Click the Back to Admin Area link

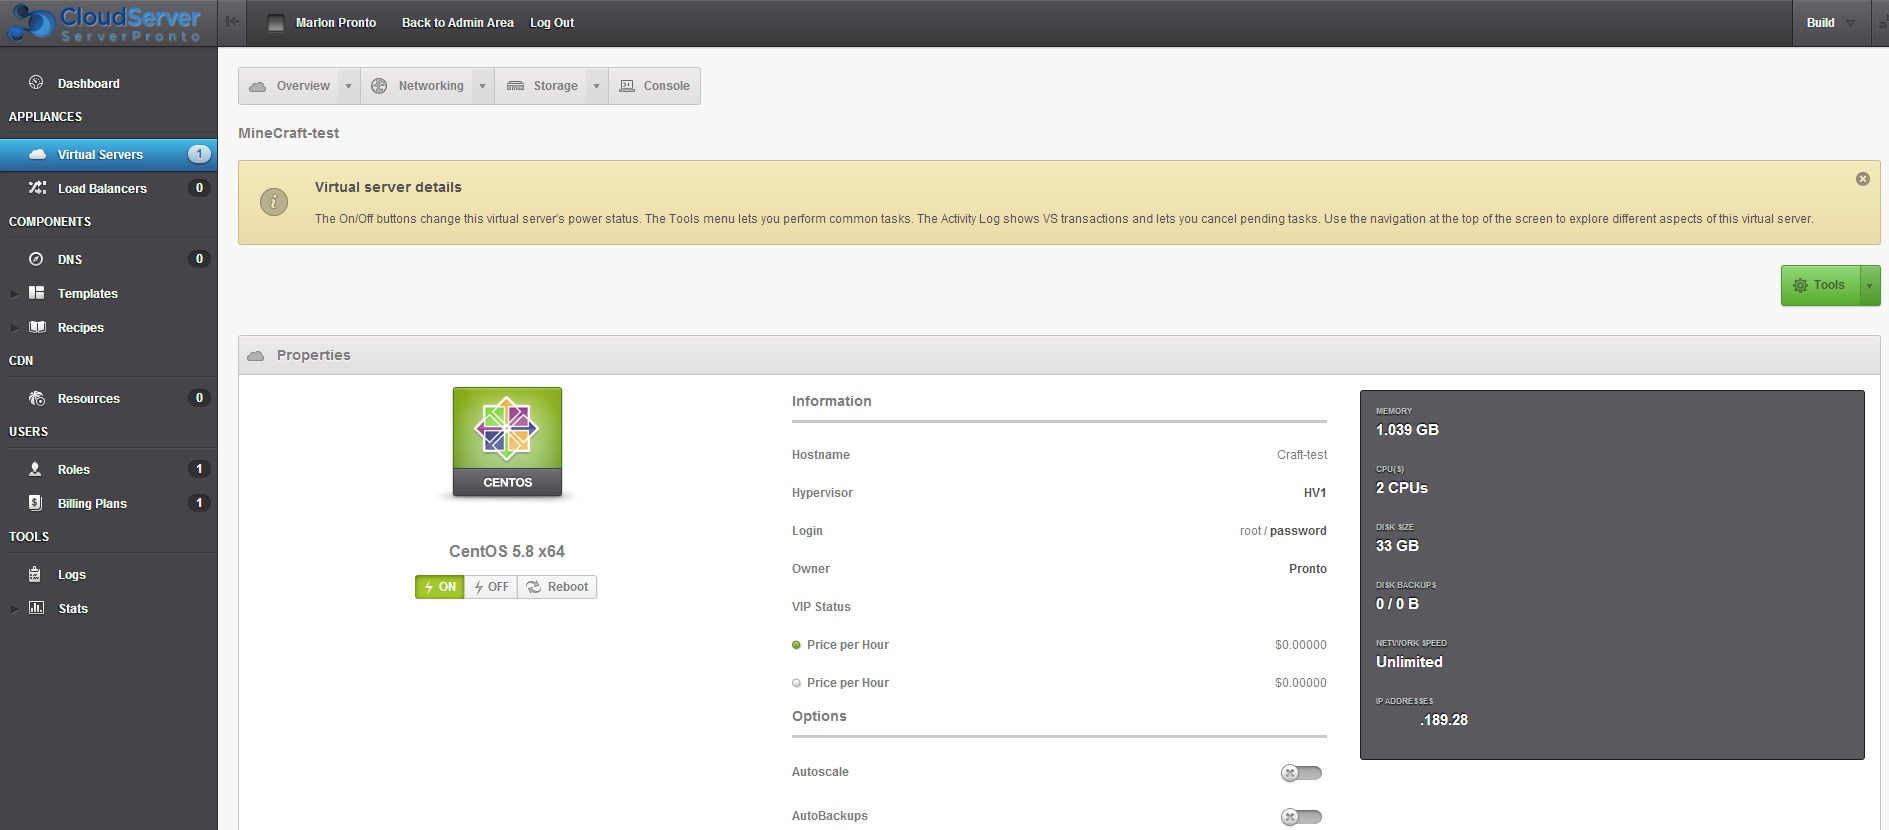[458, 23]
